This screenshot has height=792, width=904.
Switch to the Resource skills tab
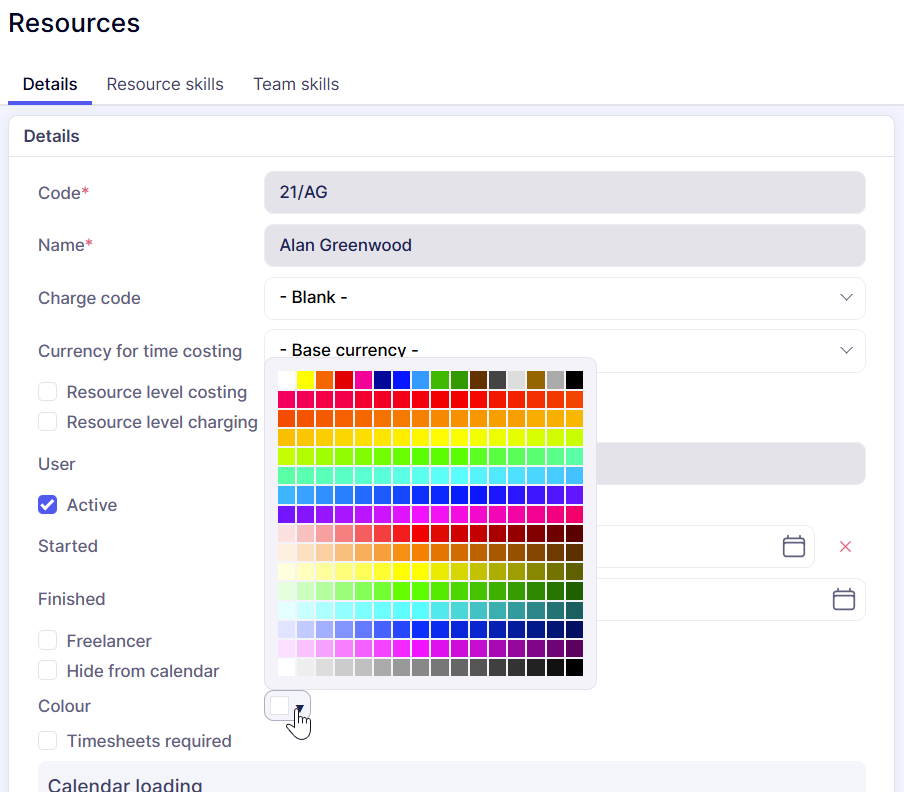click(x=165, y=84)
